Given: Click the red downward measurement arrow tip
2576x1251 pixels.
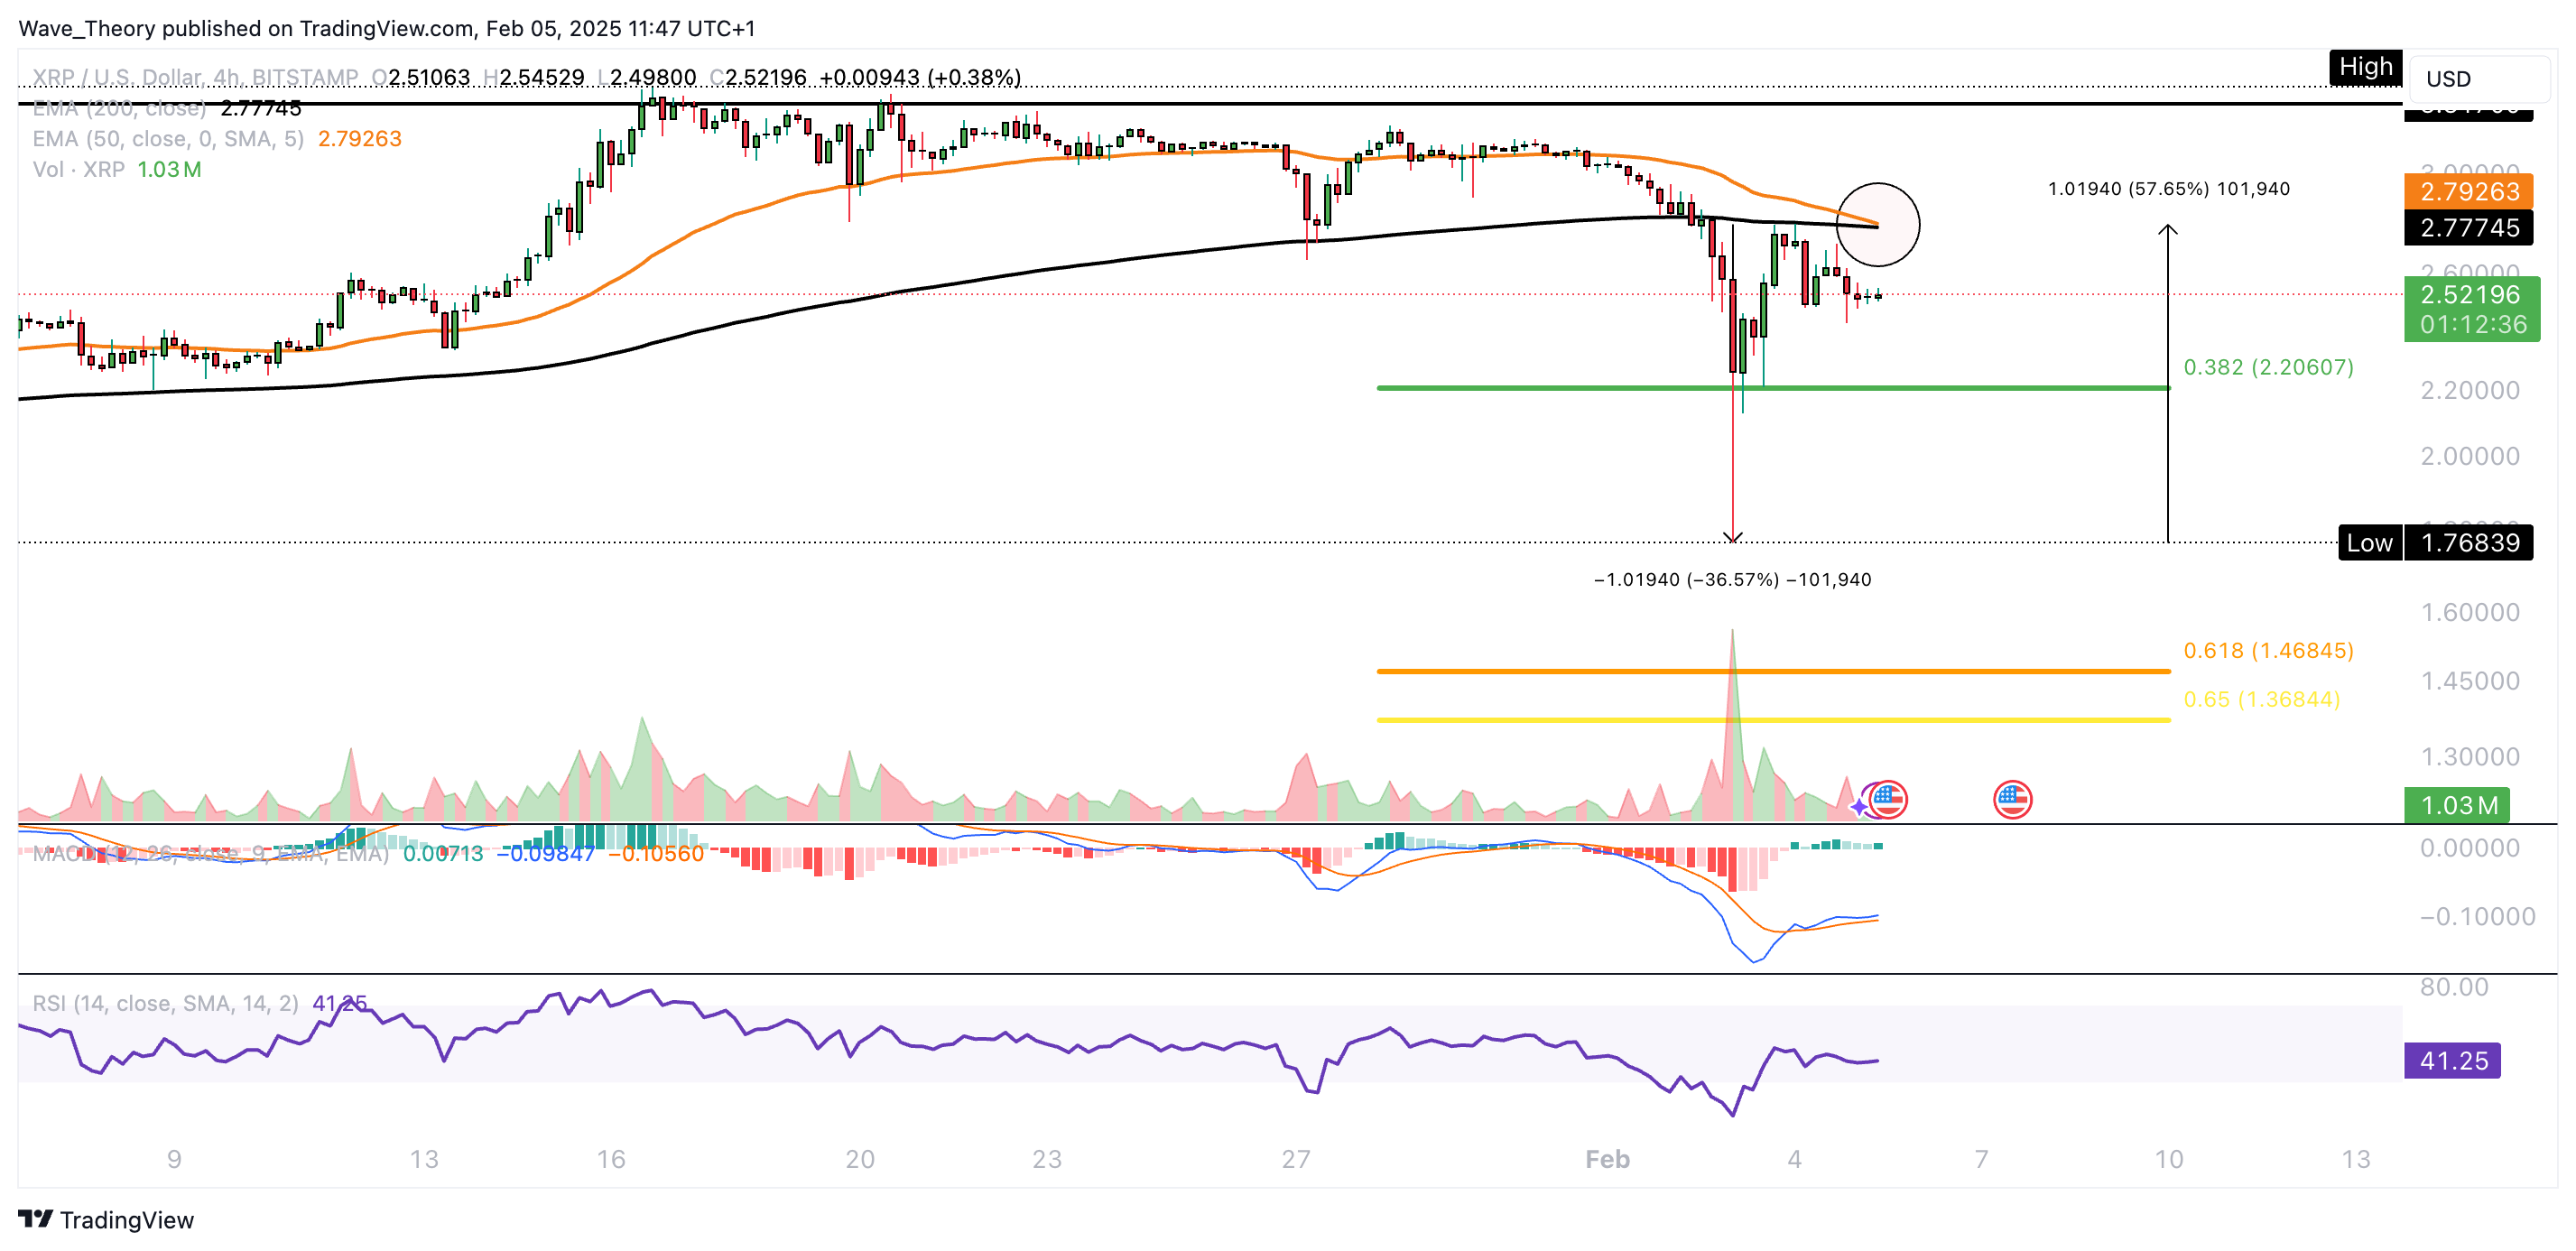Looking at the screenshot, I should (1733, 538).
